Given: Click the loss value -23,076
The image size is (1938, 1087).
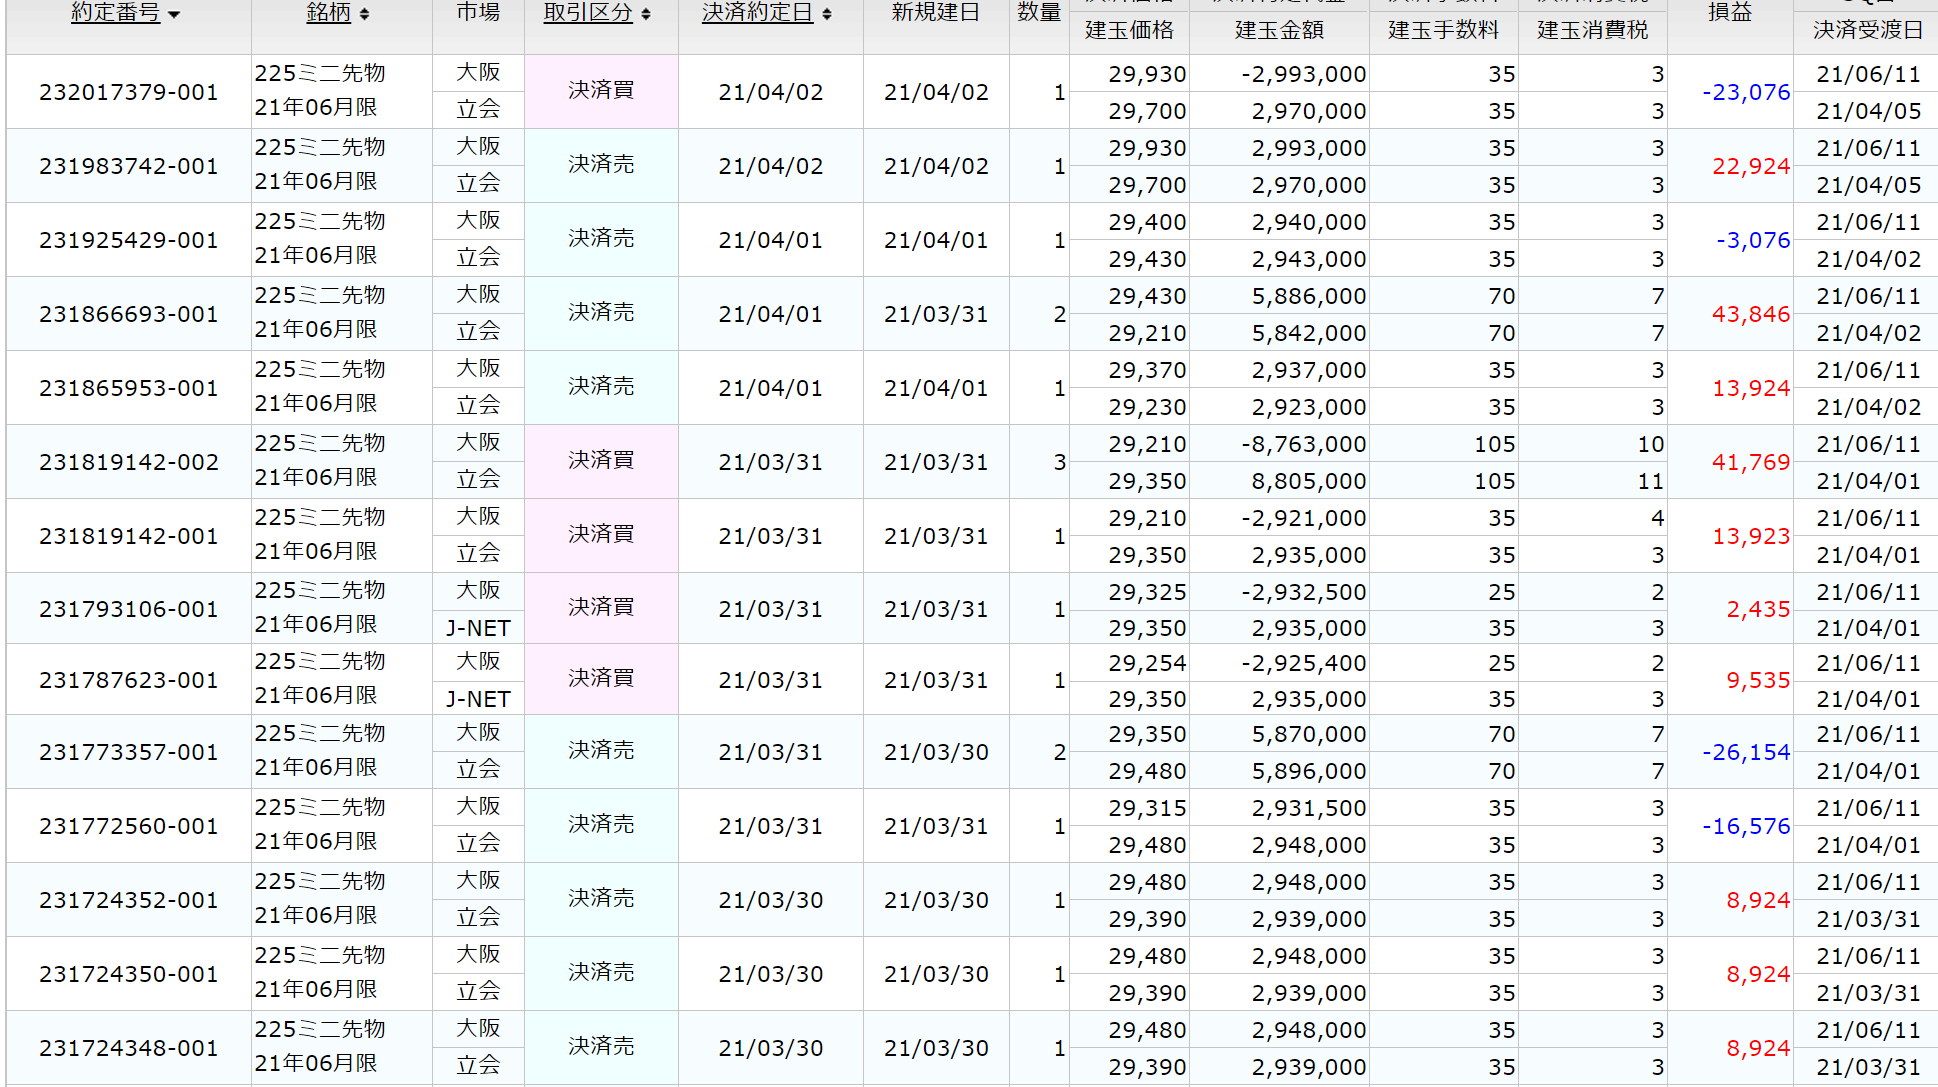Looking at the screenshot, I should tap(1746, 92).
